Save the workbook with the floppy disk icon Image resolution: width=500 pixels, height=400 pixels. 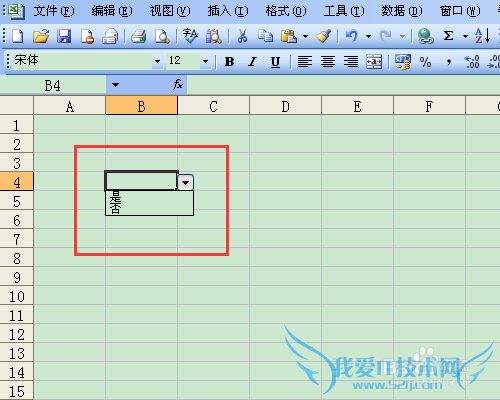[64, 36]
